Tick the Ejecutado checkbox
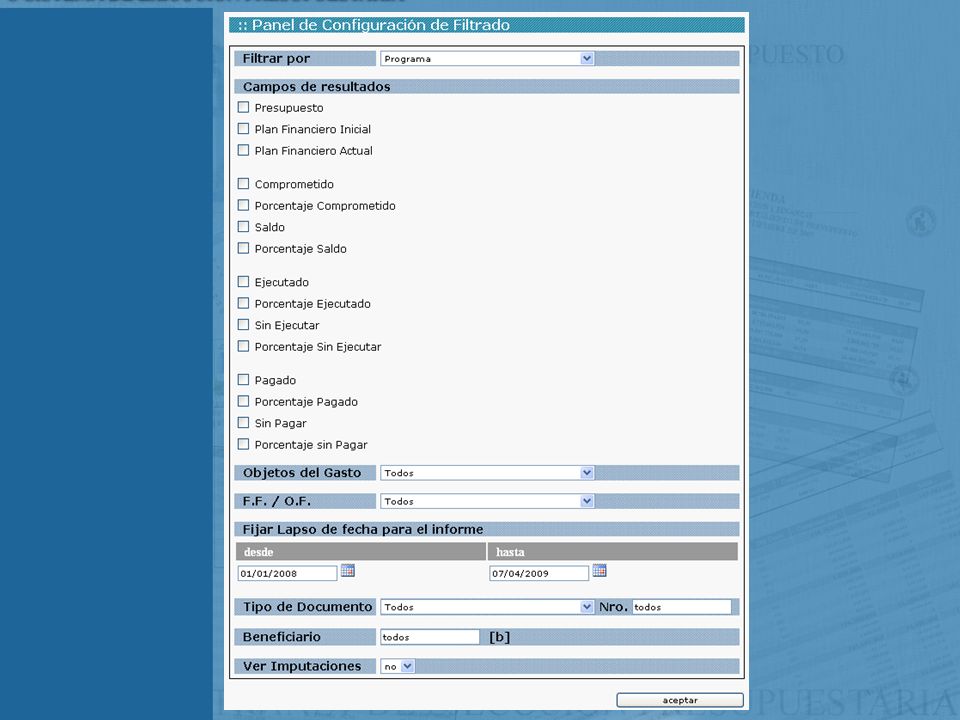960x720 pixels. tap(243, 282)
